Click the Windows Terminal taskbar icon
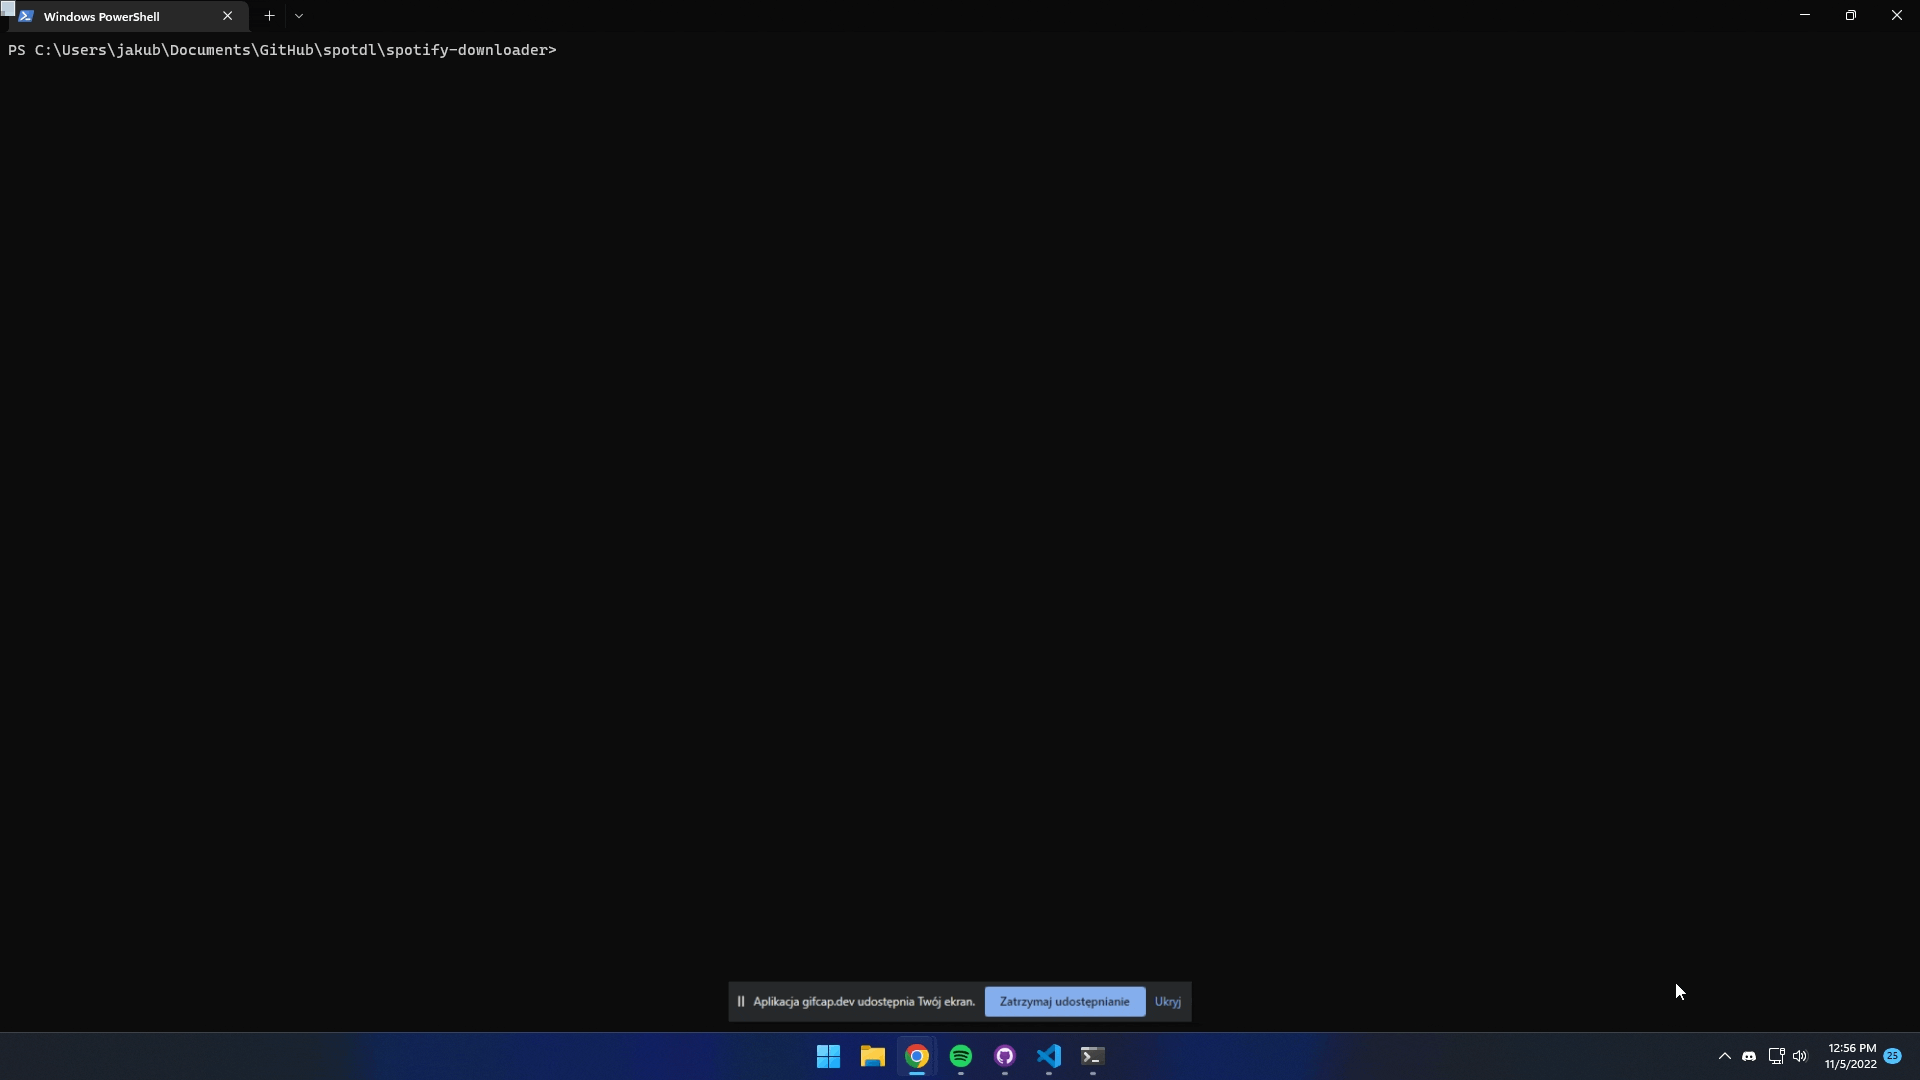Viewport: 1920px width, 1080px height. 1092,1056
